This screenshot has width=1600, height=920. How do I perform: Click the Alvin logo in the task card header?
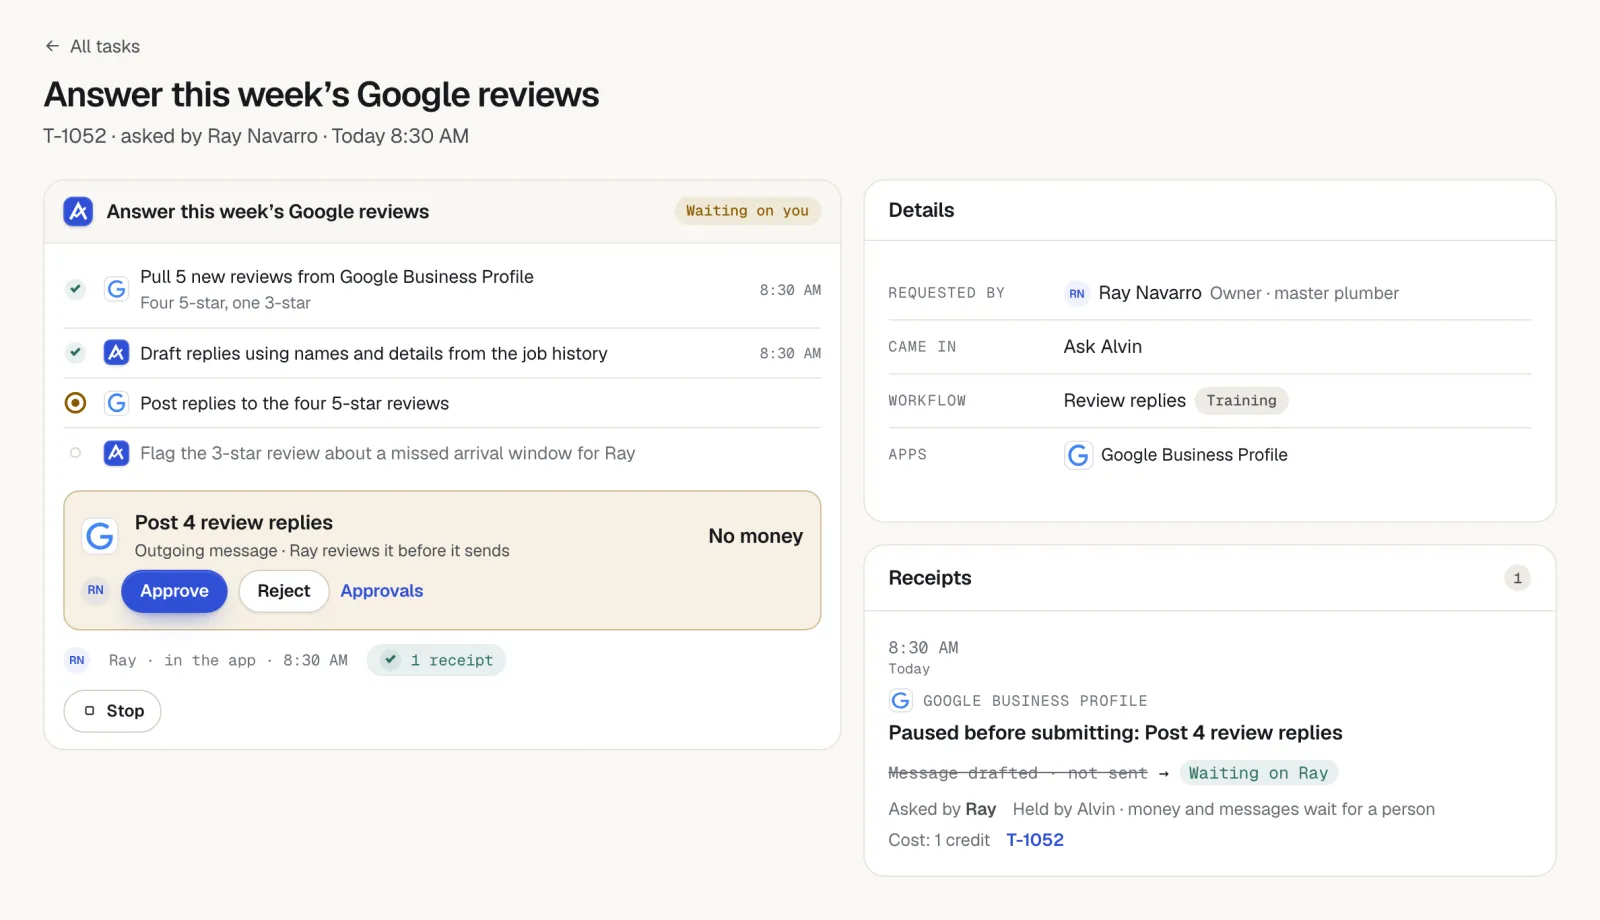pos(78,211)
